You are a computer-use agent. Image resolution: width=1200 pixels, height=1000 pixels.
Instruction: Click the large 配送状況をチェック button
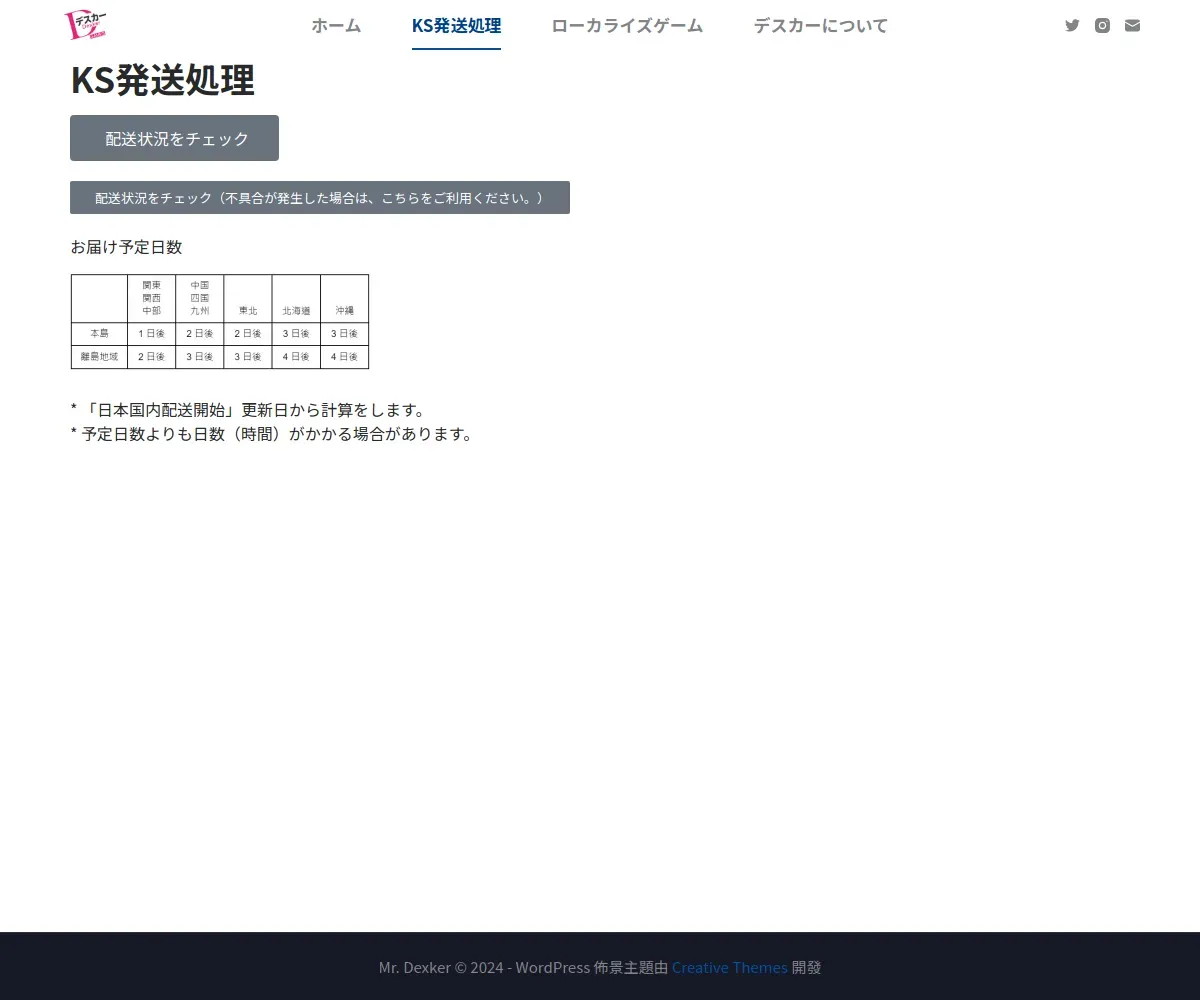[x=174, y=138]
